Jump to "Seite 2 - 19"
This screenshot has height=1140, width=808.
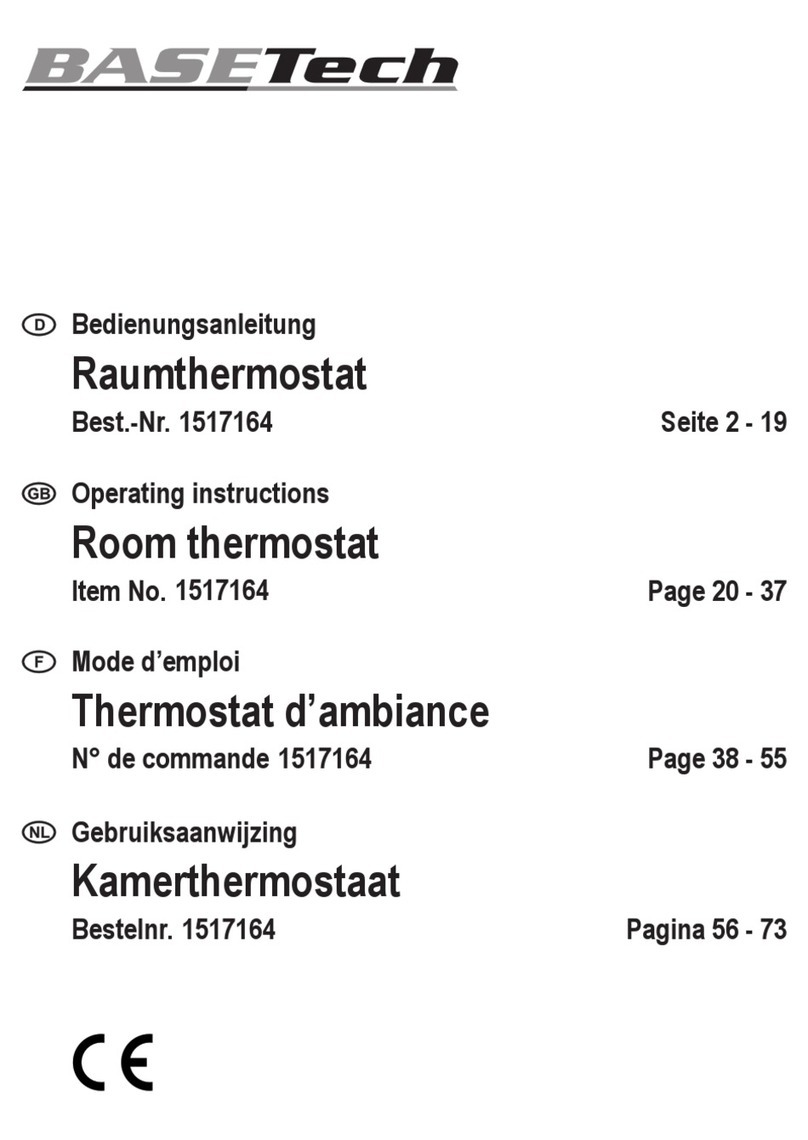723,422
